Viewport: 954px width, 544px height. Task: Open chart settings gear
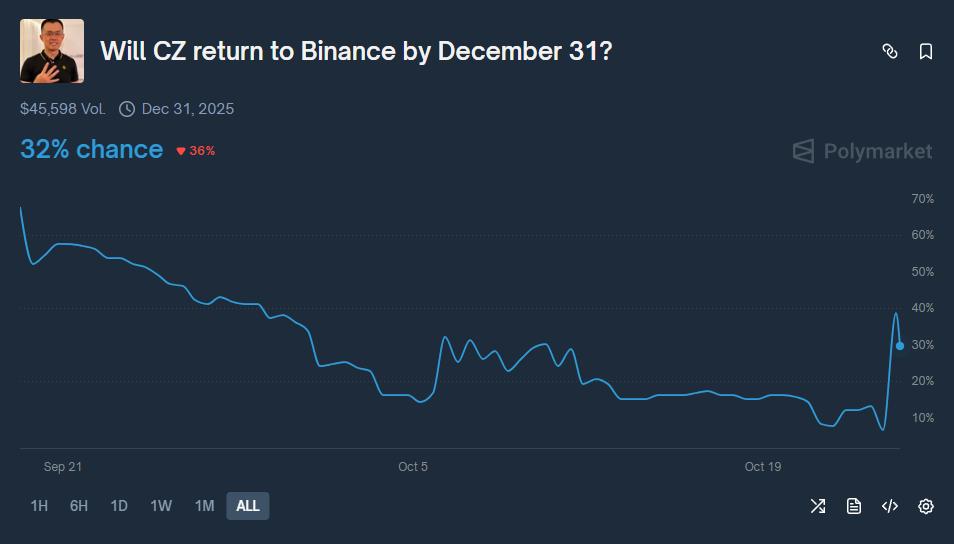[926, 506]
